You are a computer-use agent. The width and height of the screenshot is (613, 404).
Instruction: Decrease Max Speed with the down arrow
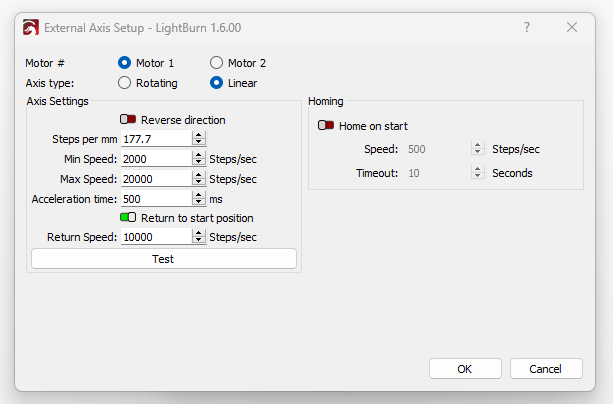199,183
